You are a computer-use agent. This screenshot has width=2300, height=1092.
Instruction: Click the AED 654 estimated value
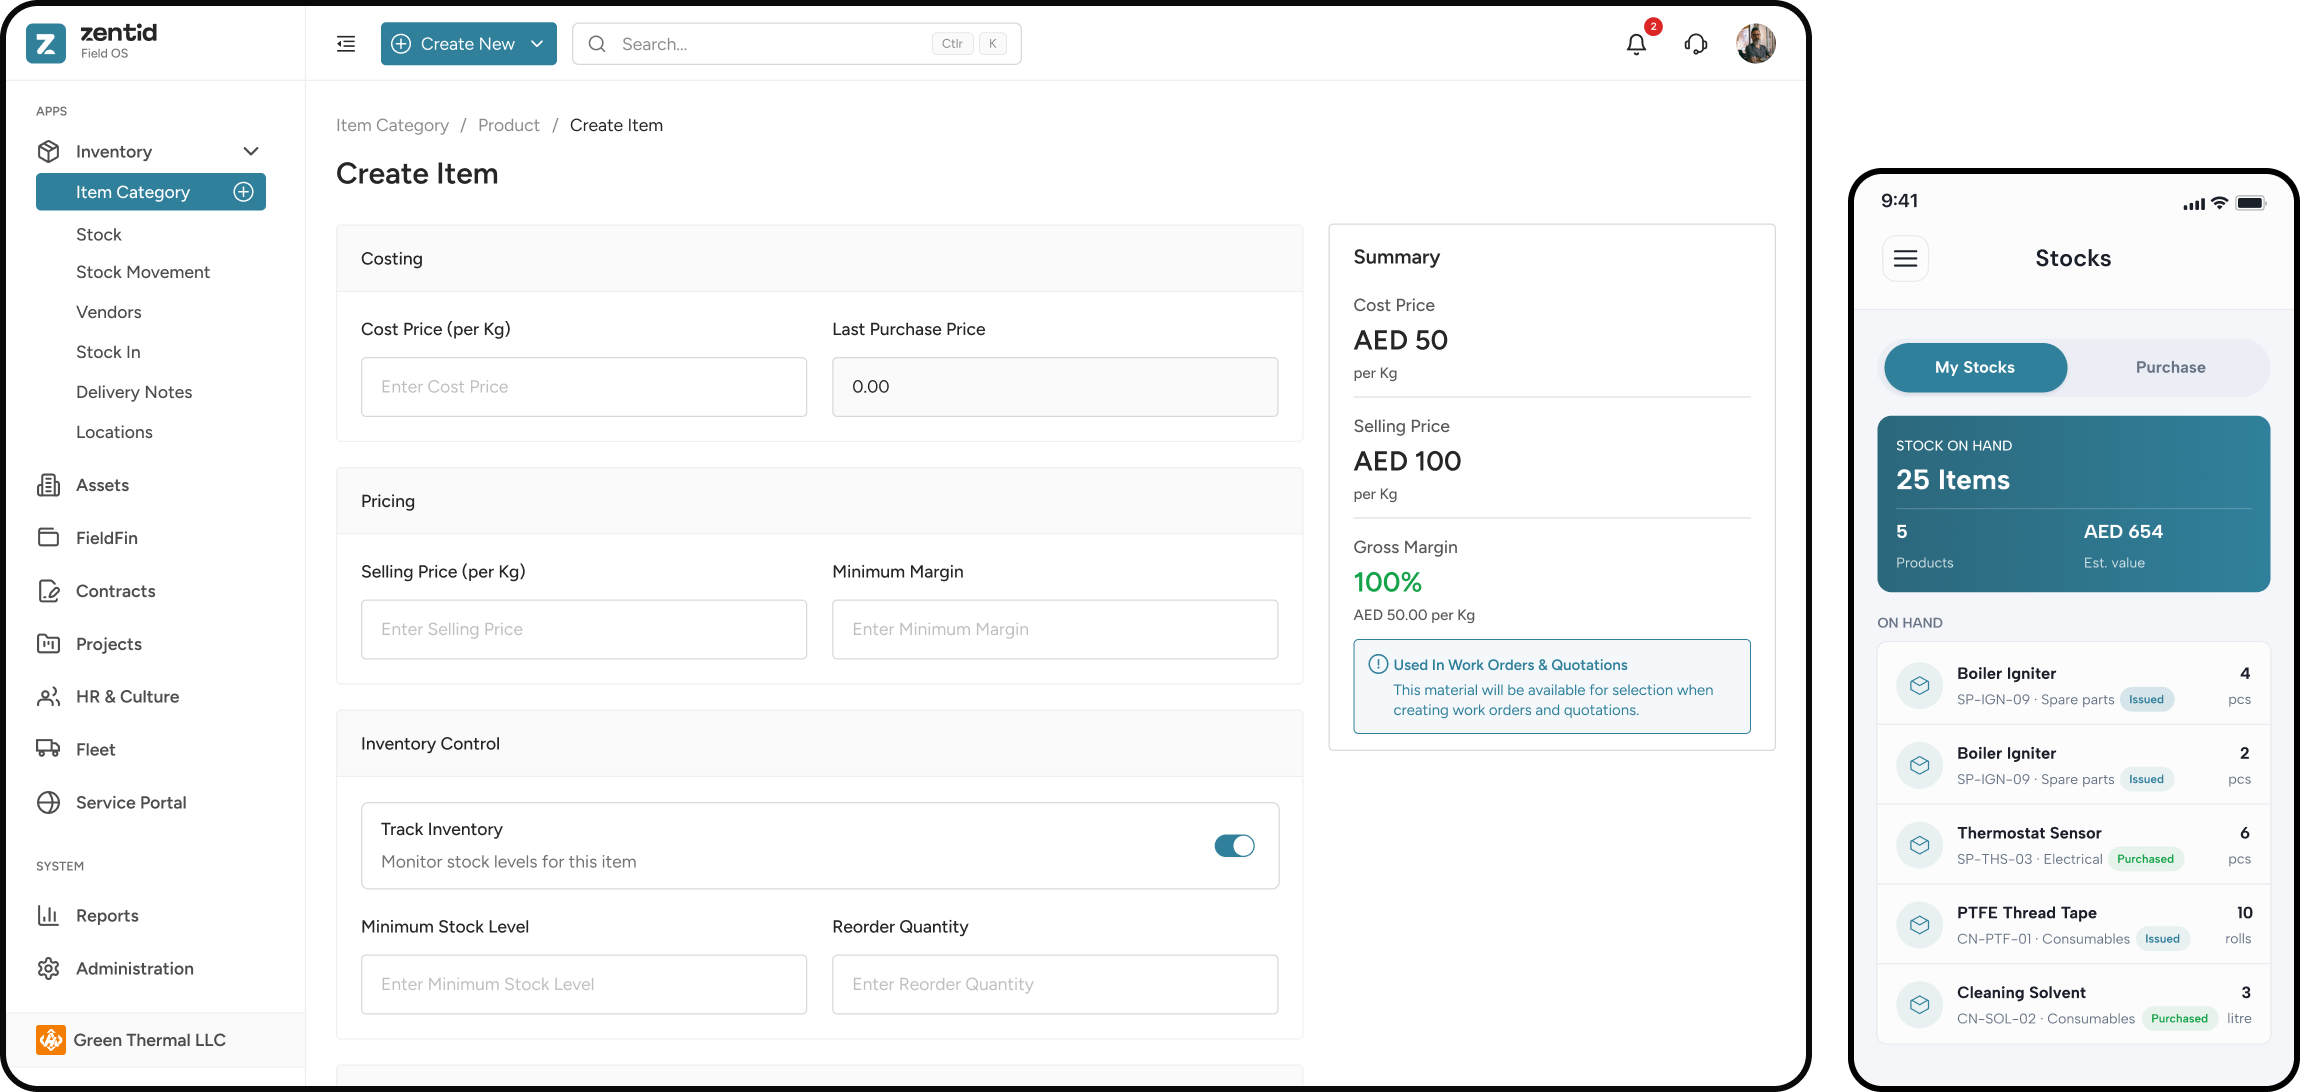(2123, 532)
